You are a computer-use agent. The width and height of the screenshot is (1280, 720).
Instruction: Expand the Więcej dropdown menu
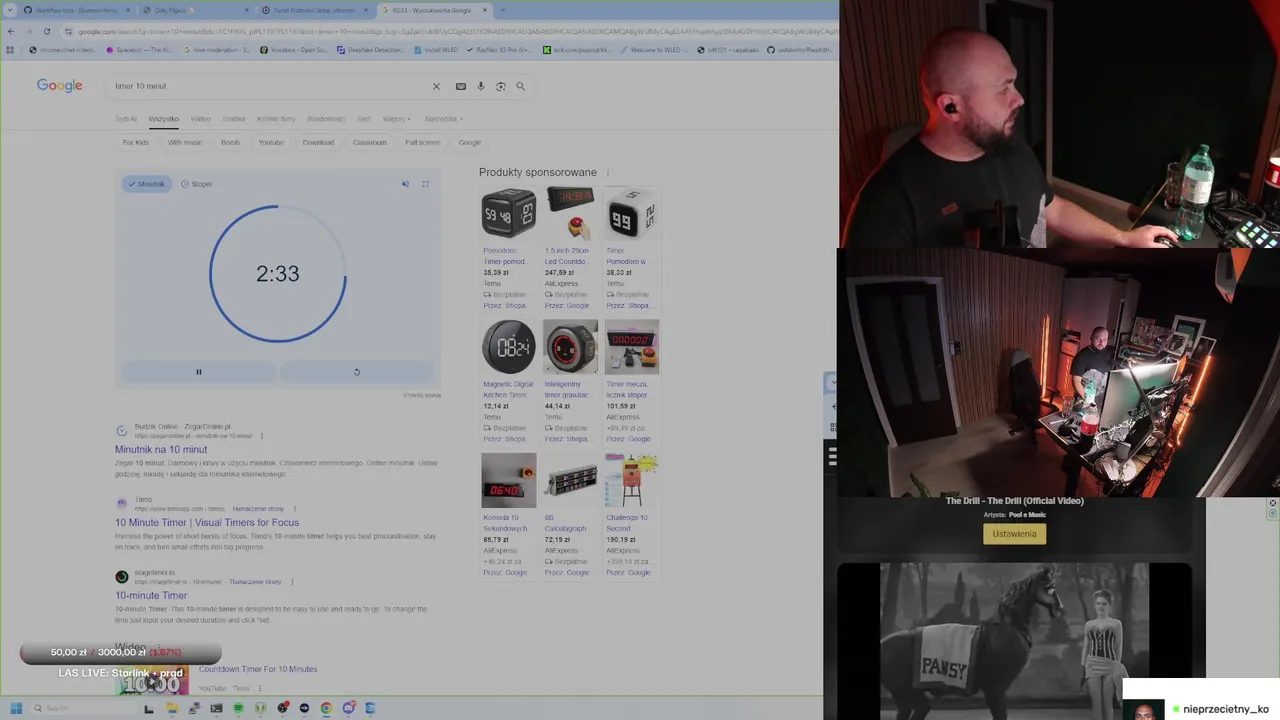click(x=396, y=119)
